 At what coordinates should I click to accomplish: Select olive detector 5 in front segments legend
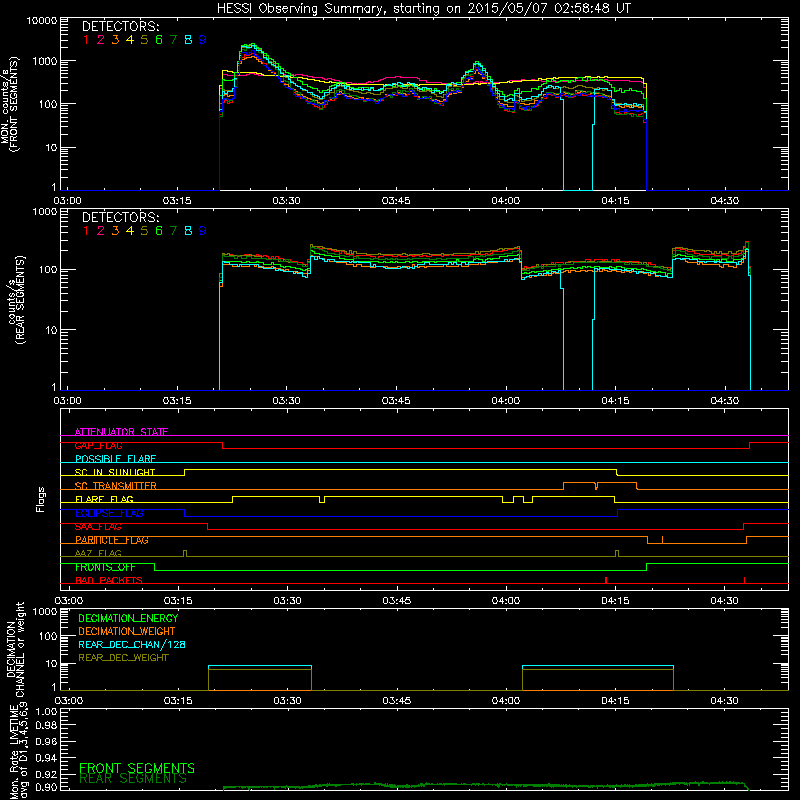pos(144,40)
